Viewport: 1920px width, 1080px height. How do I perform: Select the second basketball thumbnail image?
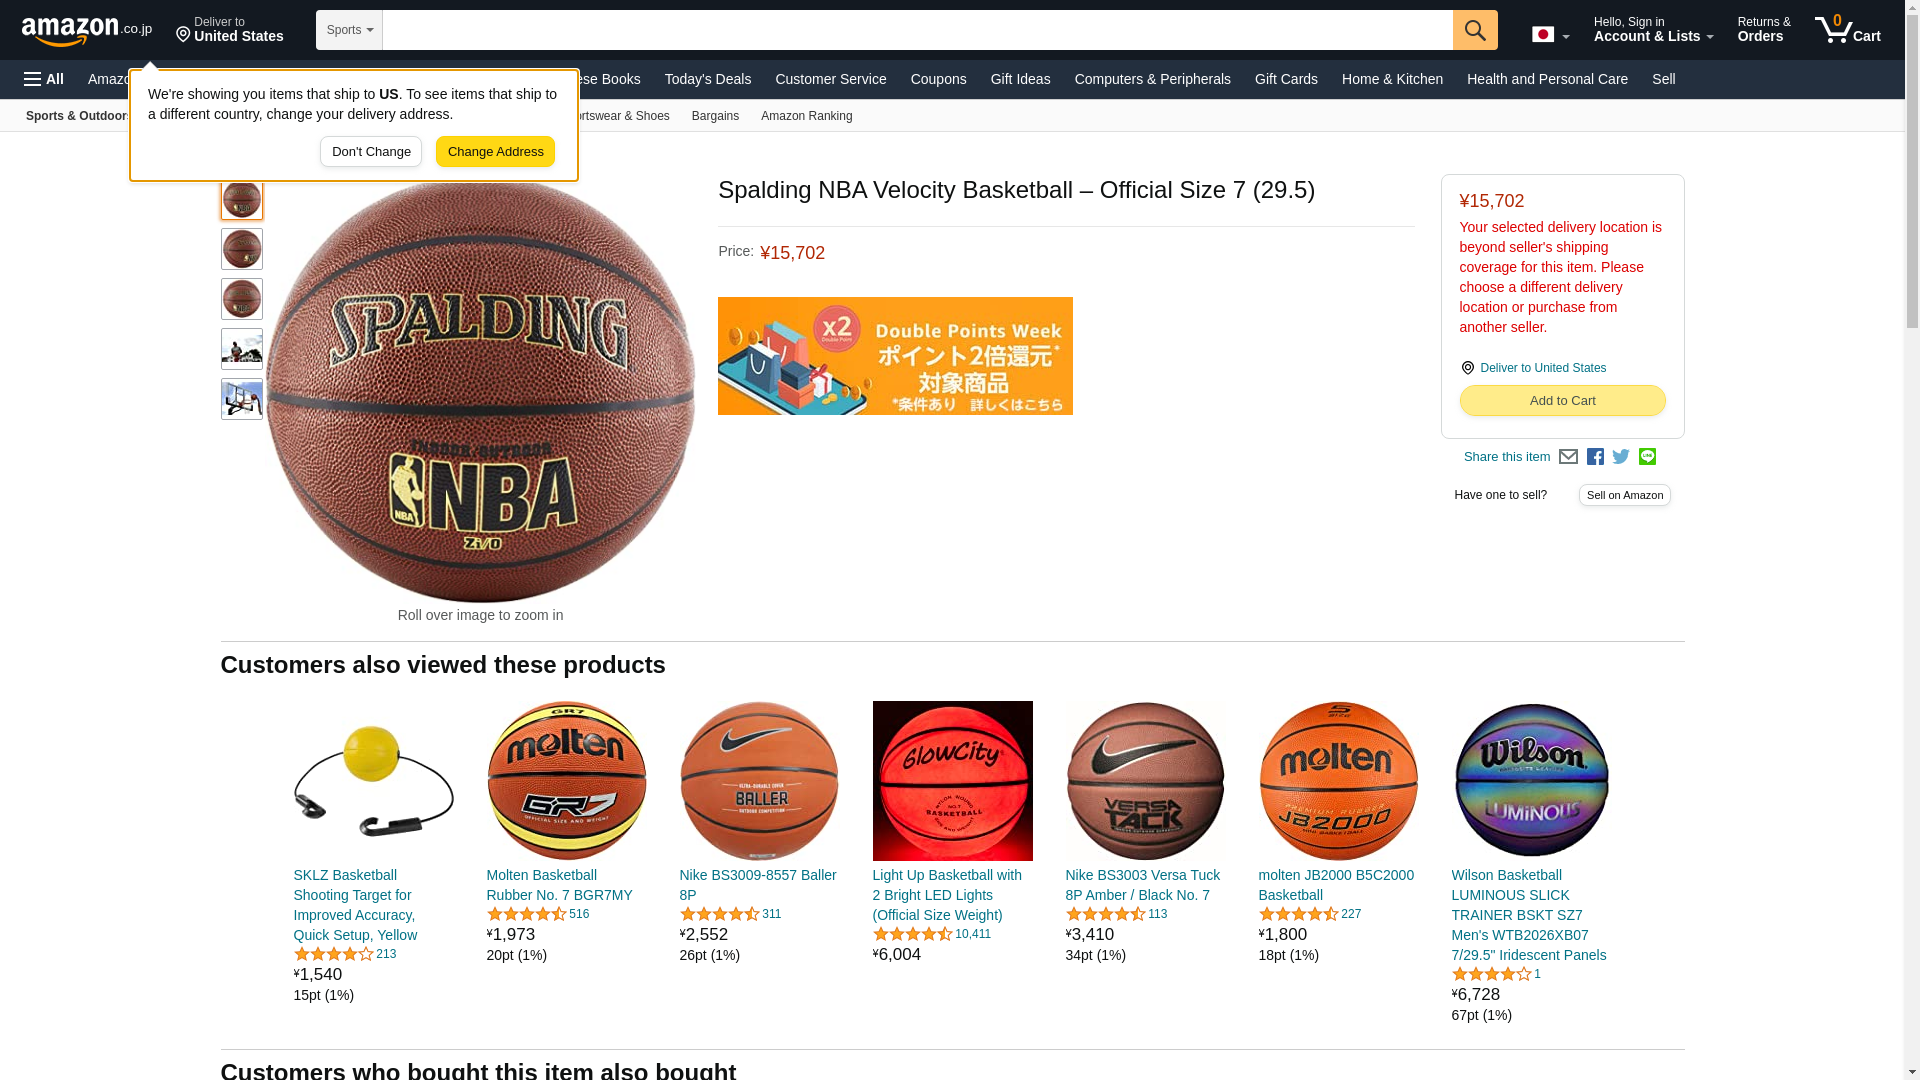242,249
